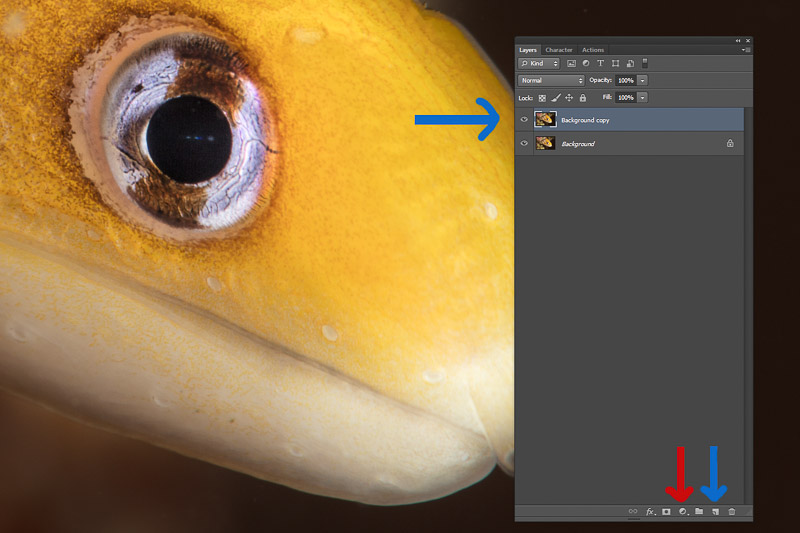This screenshot has height=533, width=800.
Task: Enable lock transparent pixels
Action: (543, 97)
